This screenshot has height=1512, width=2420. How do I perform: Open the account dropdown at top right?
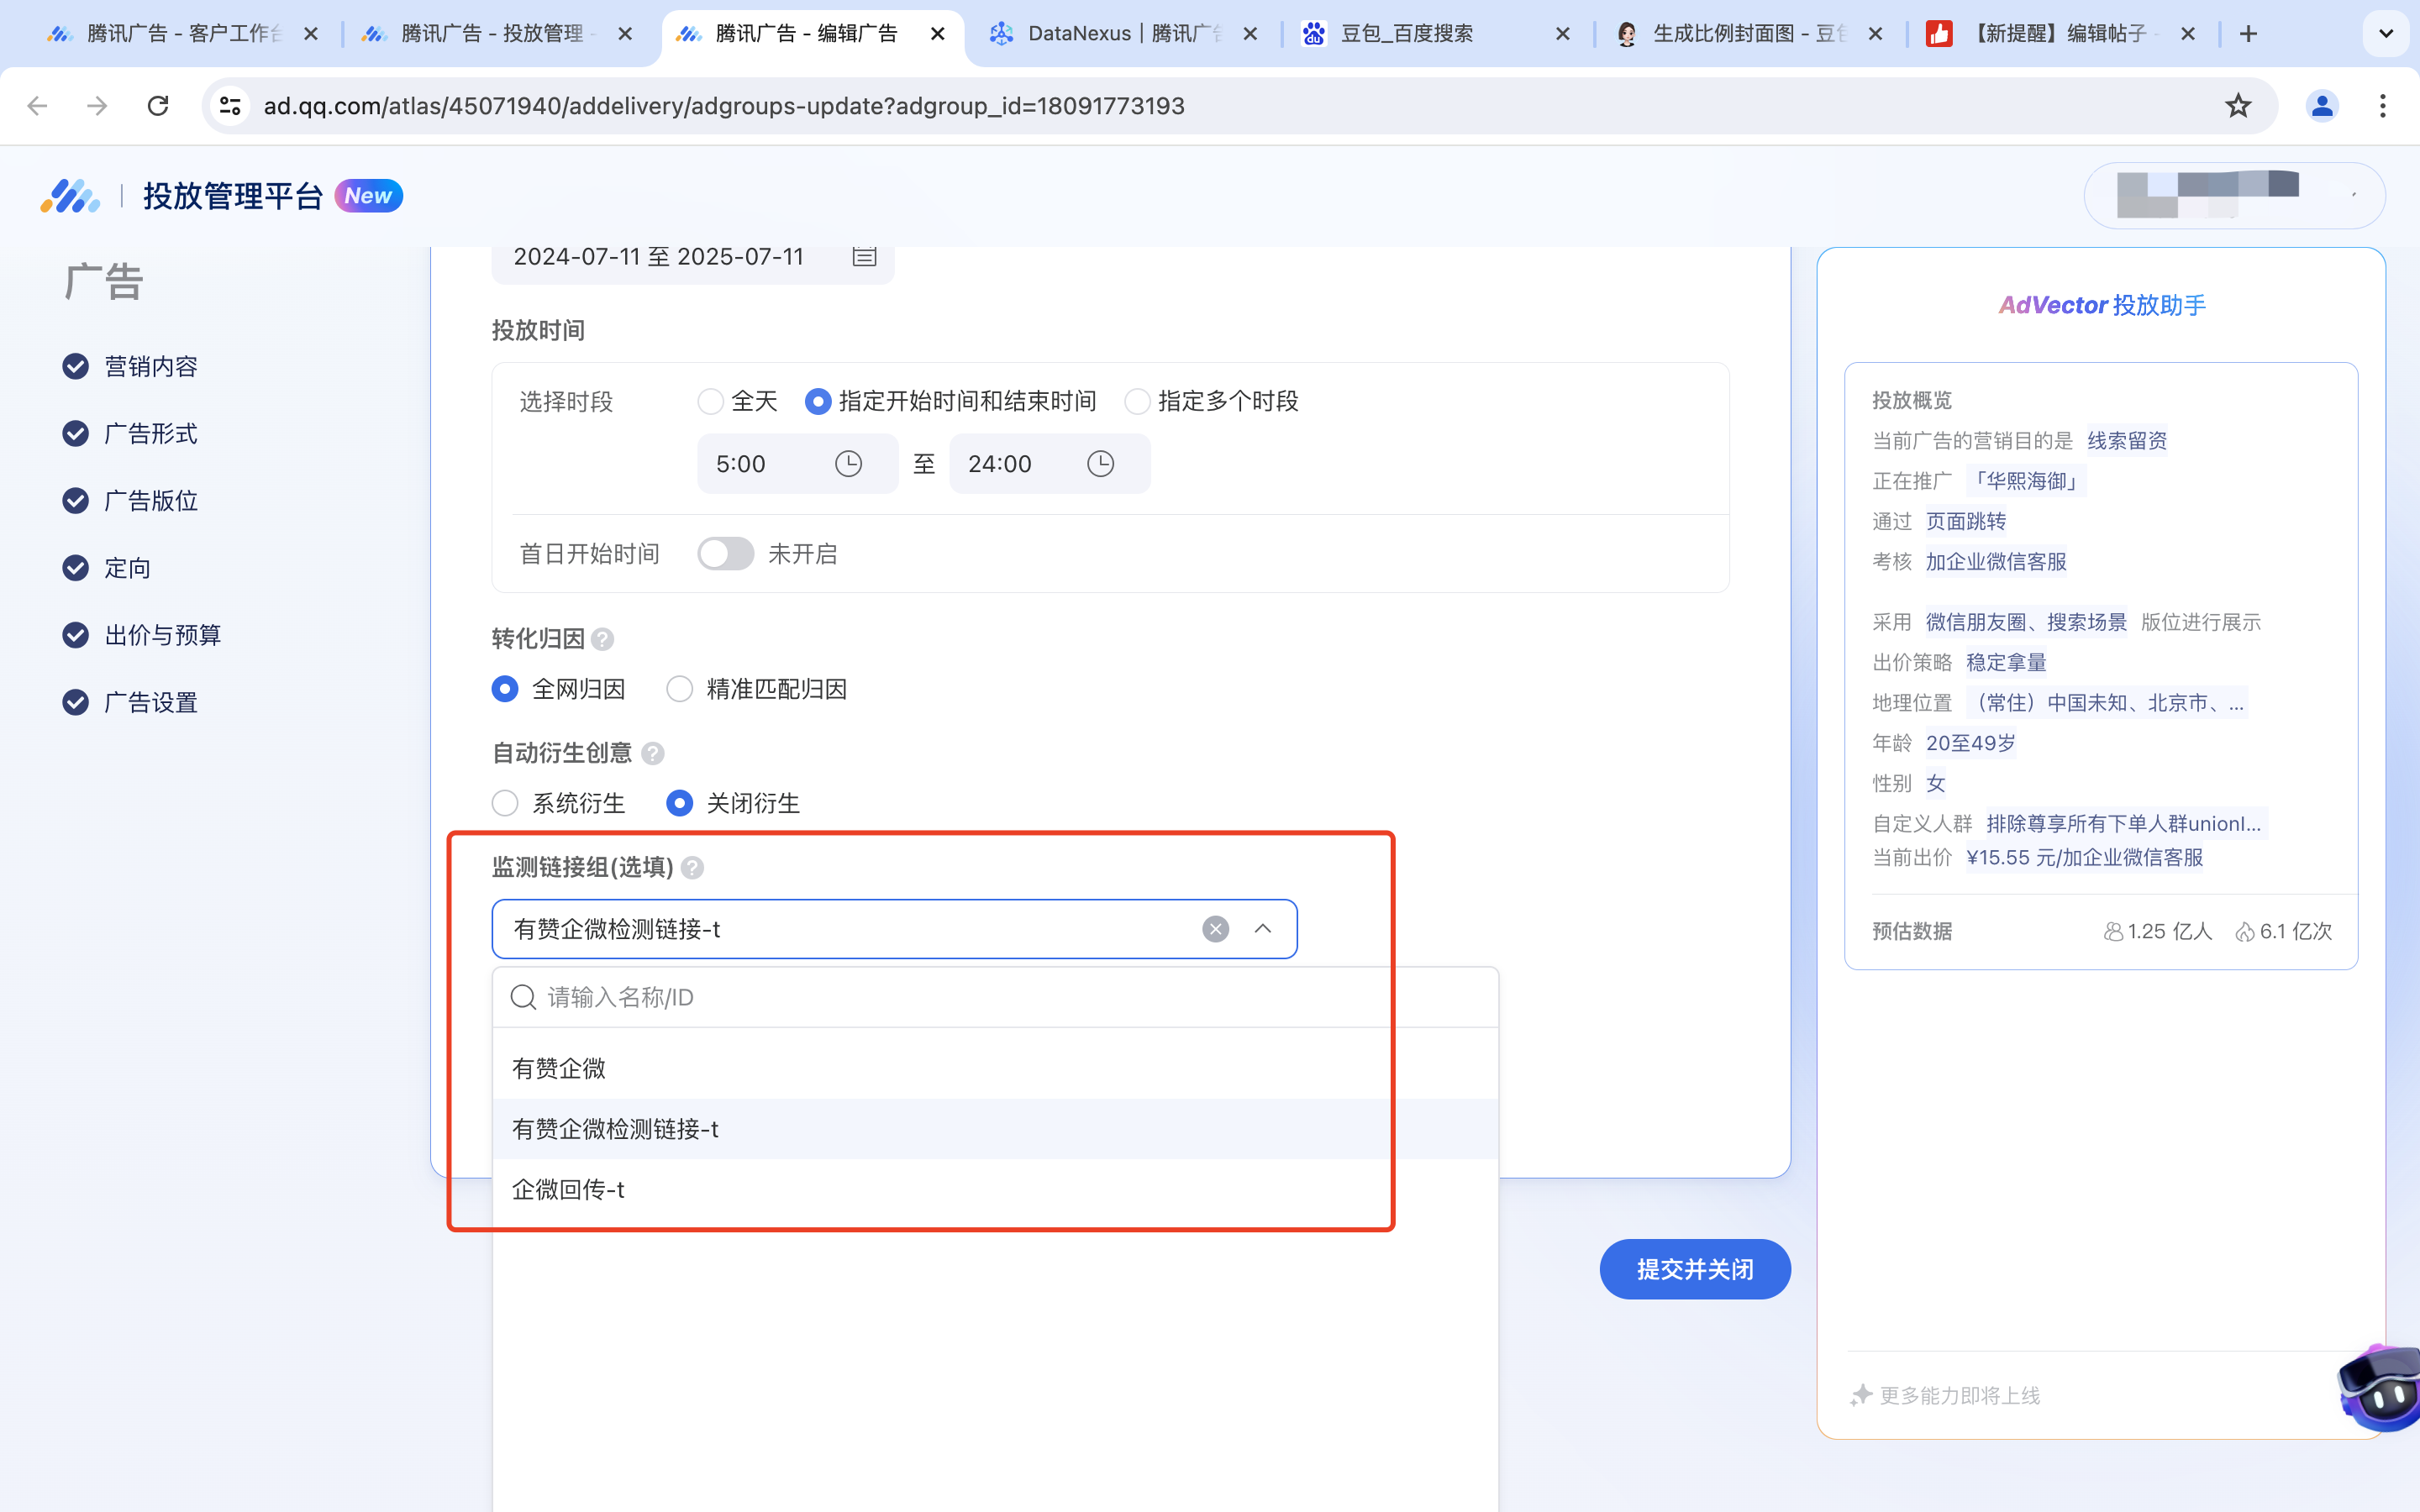(x=2234, y=196)
